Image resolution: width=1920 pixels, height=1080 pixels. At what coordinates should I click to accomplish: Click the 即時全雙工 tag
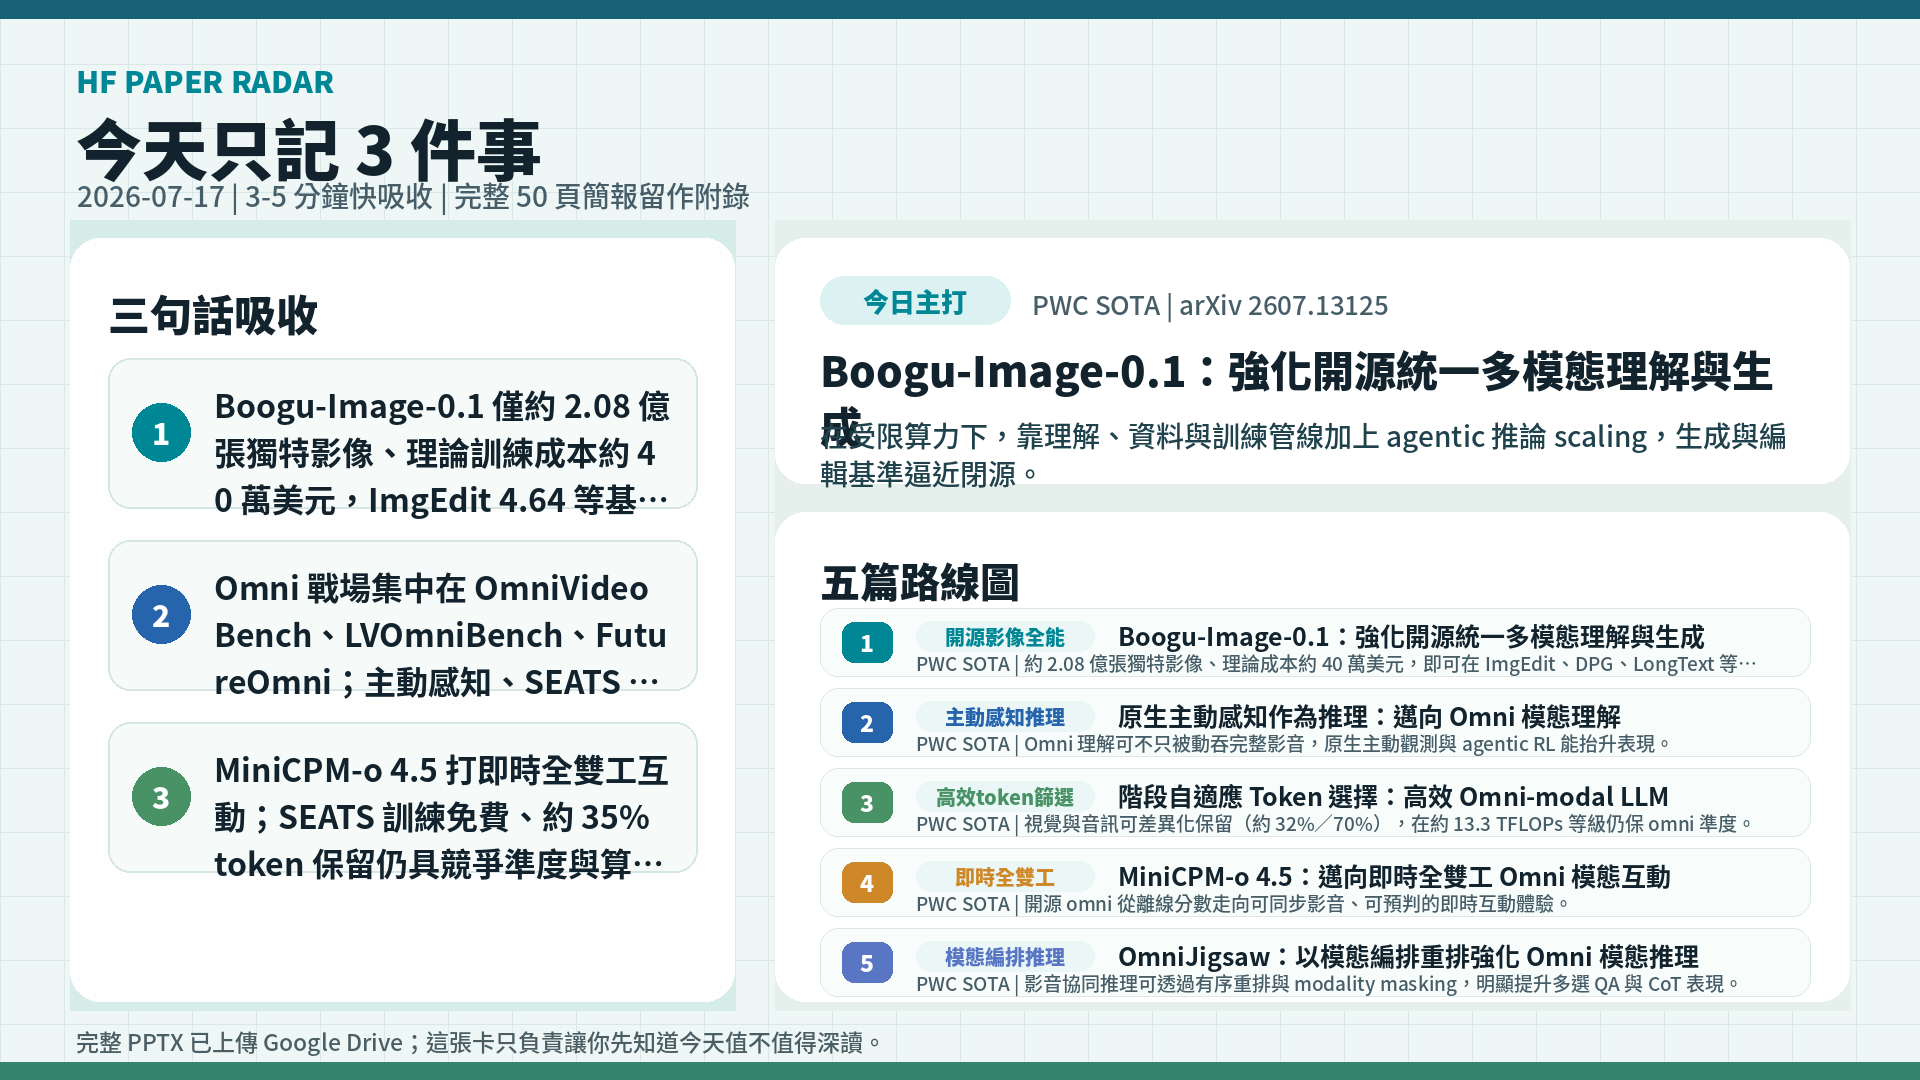coord(1005,877)
